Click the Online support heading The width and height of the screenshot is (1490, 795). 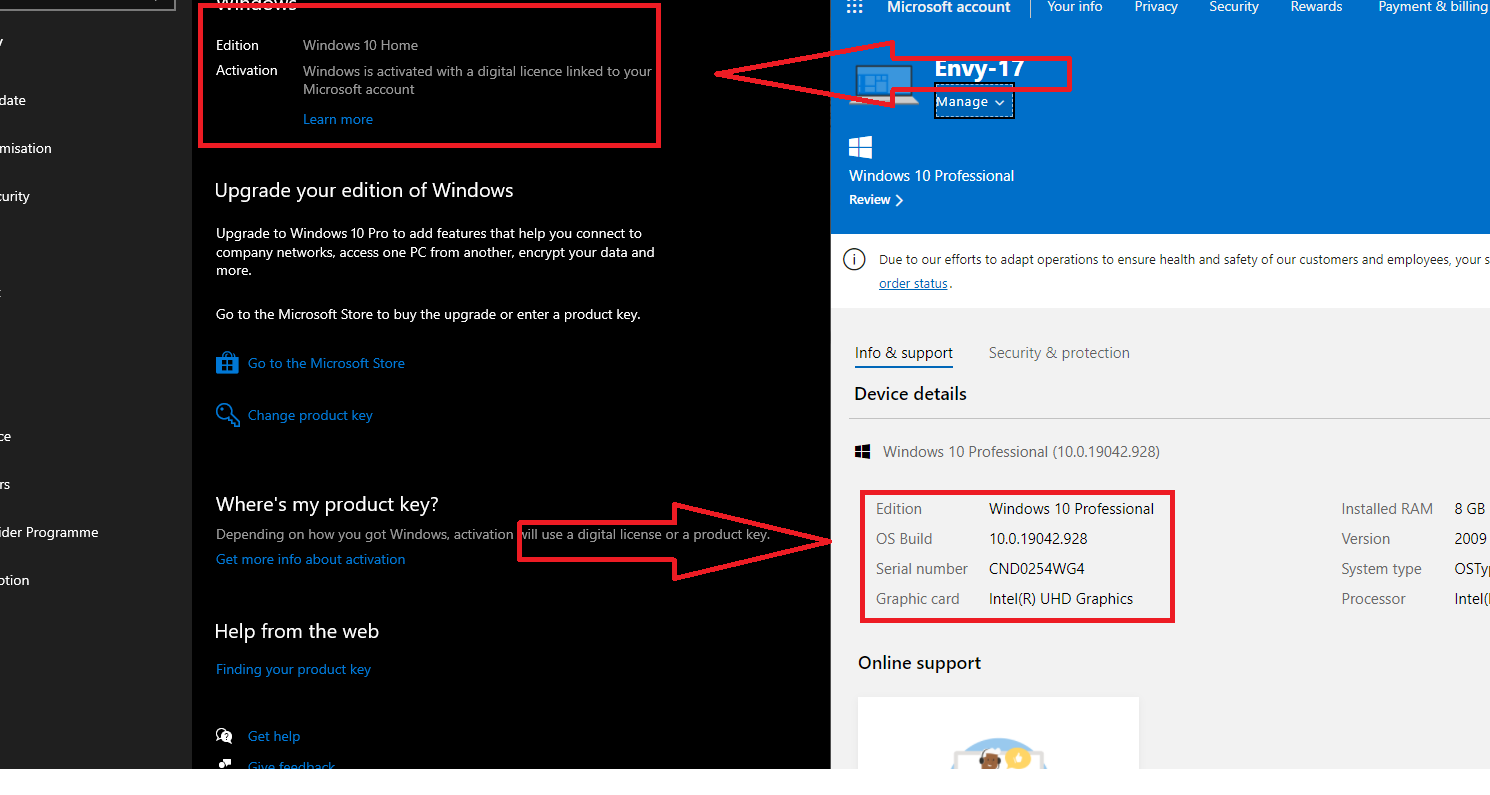919,663
